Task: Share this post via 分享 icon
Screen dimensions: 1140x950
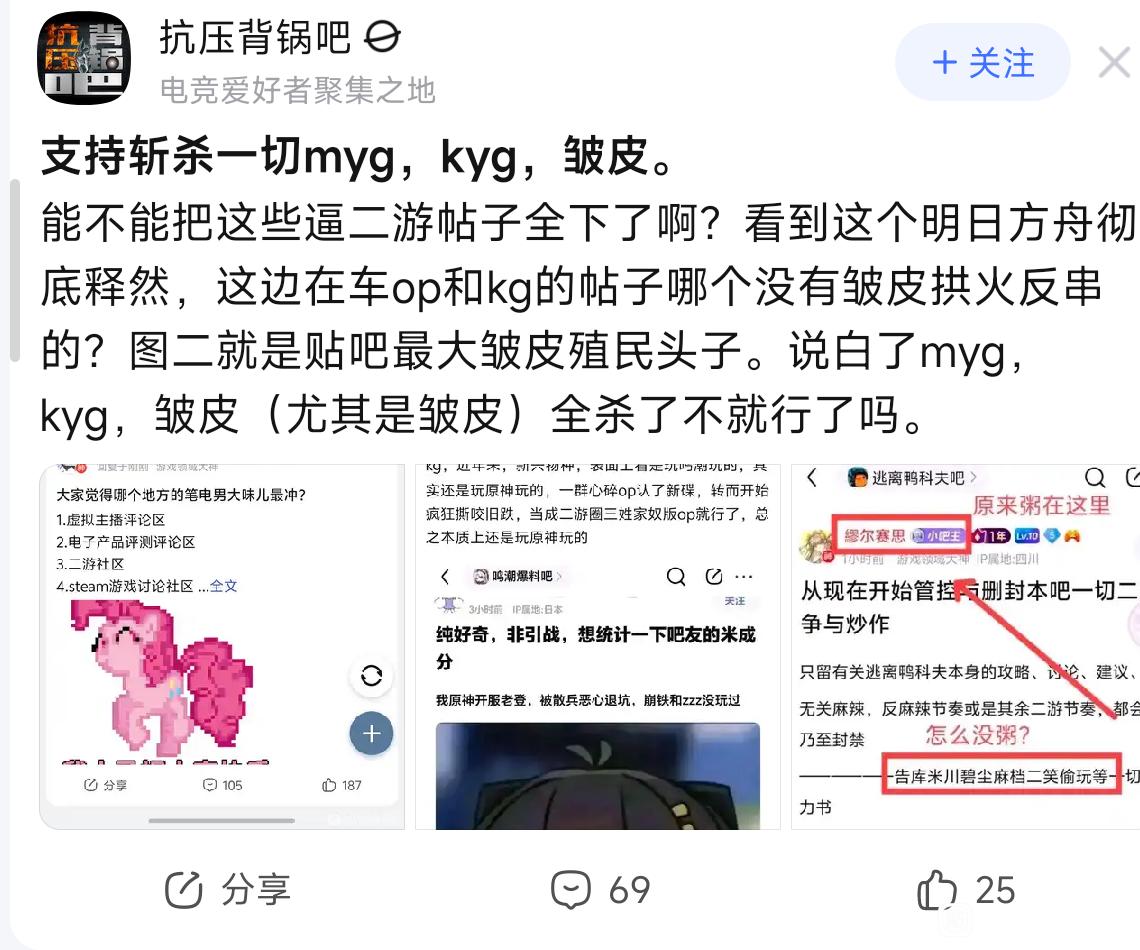Action: [x=228, y=890]
